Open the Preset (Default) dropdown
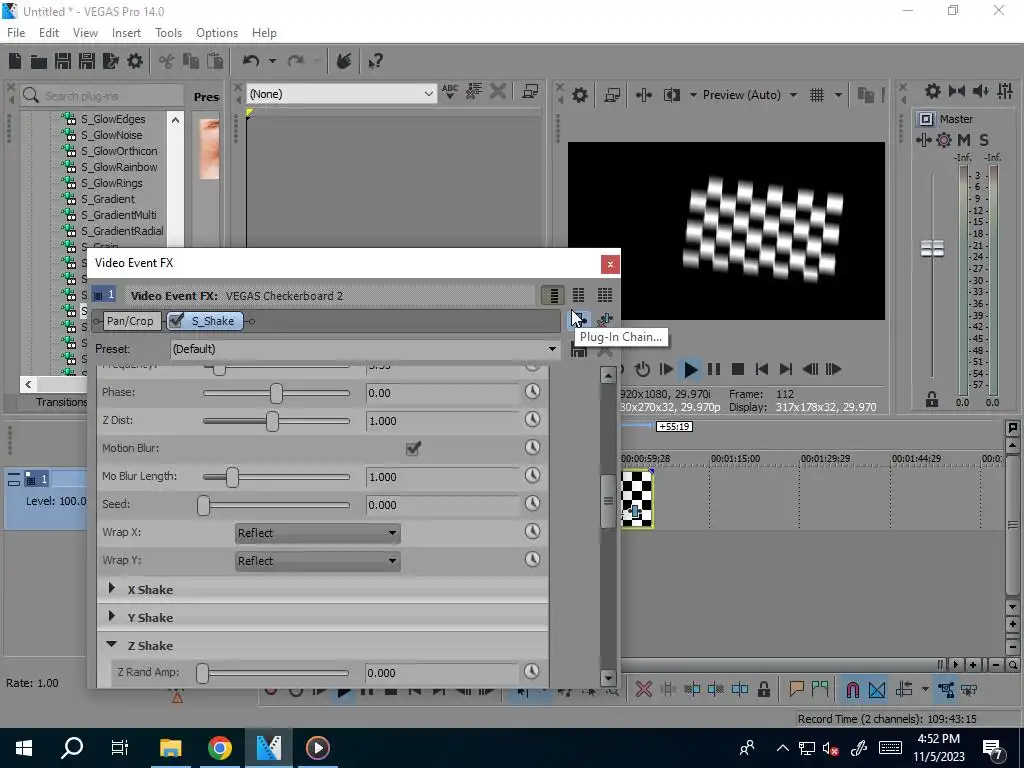This screenshot has width=1024, height=768. pyautogui.click(x=365, y=349)
